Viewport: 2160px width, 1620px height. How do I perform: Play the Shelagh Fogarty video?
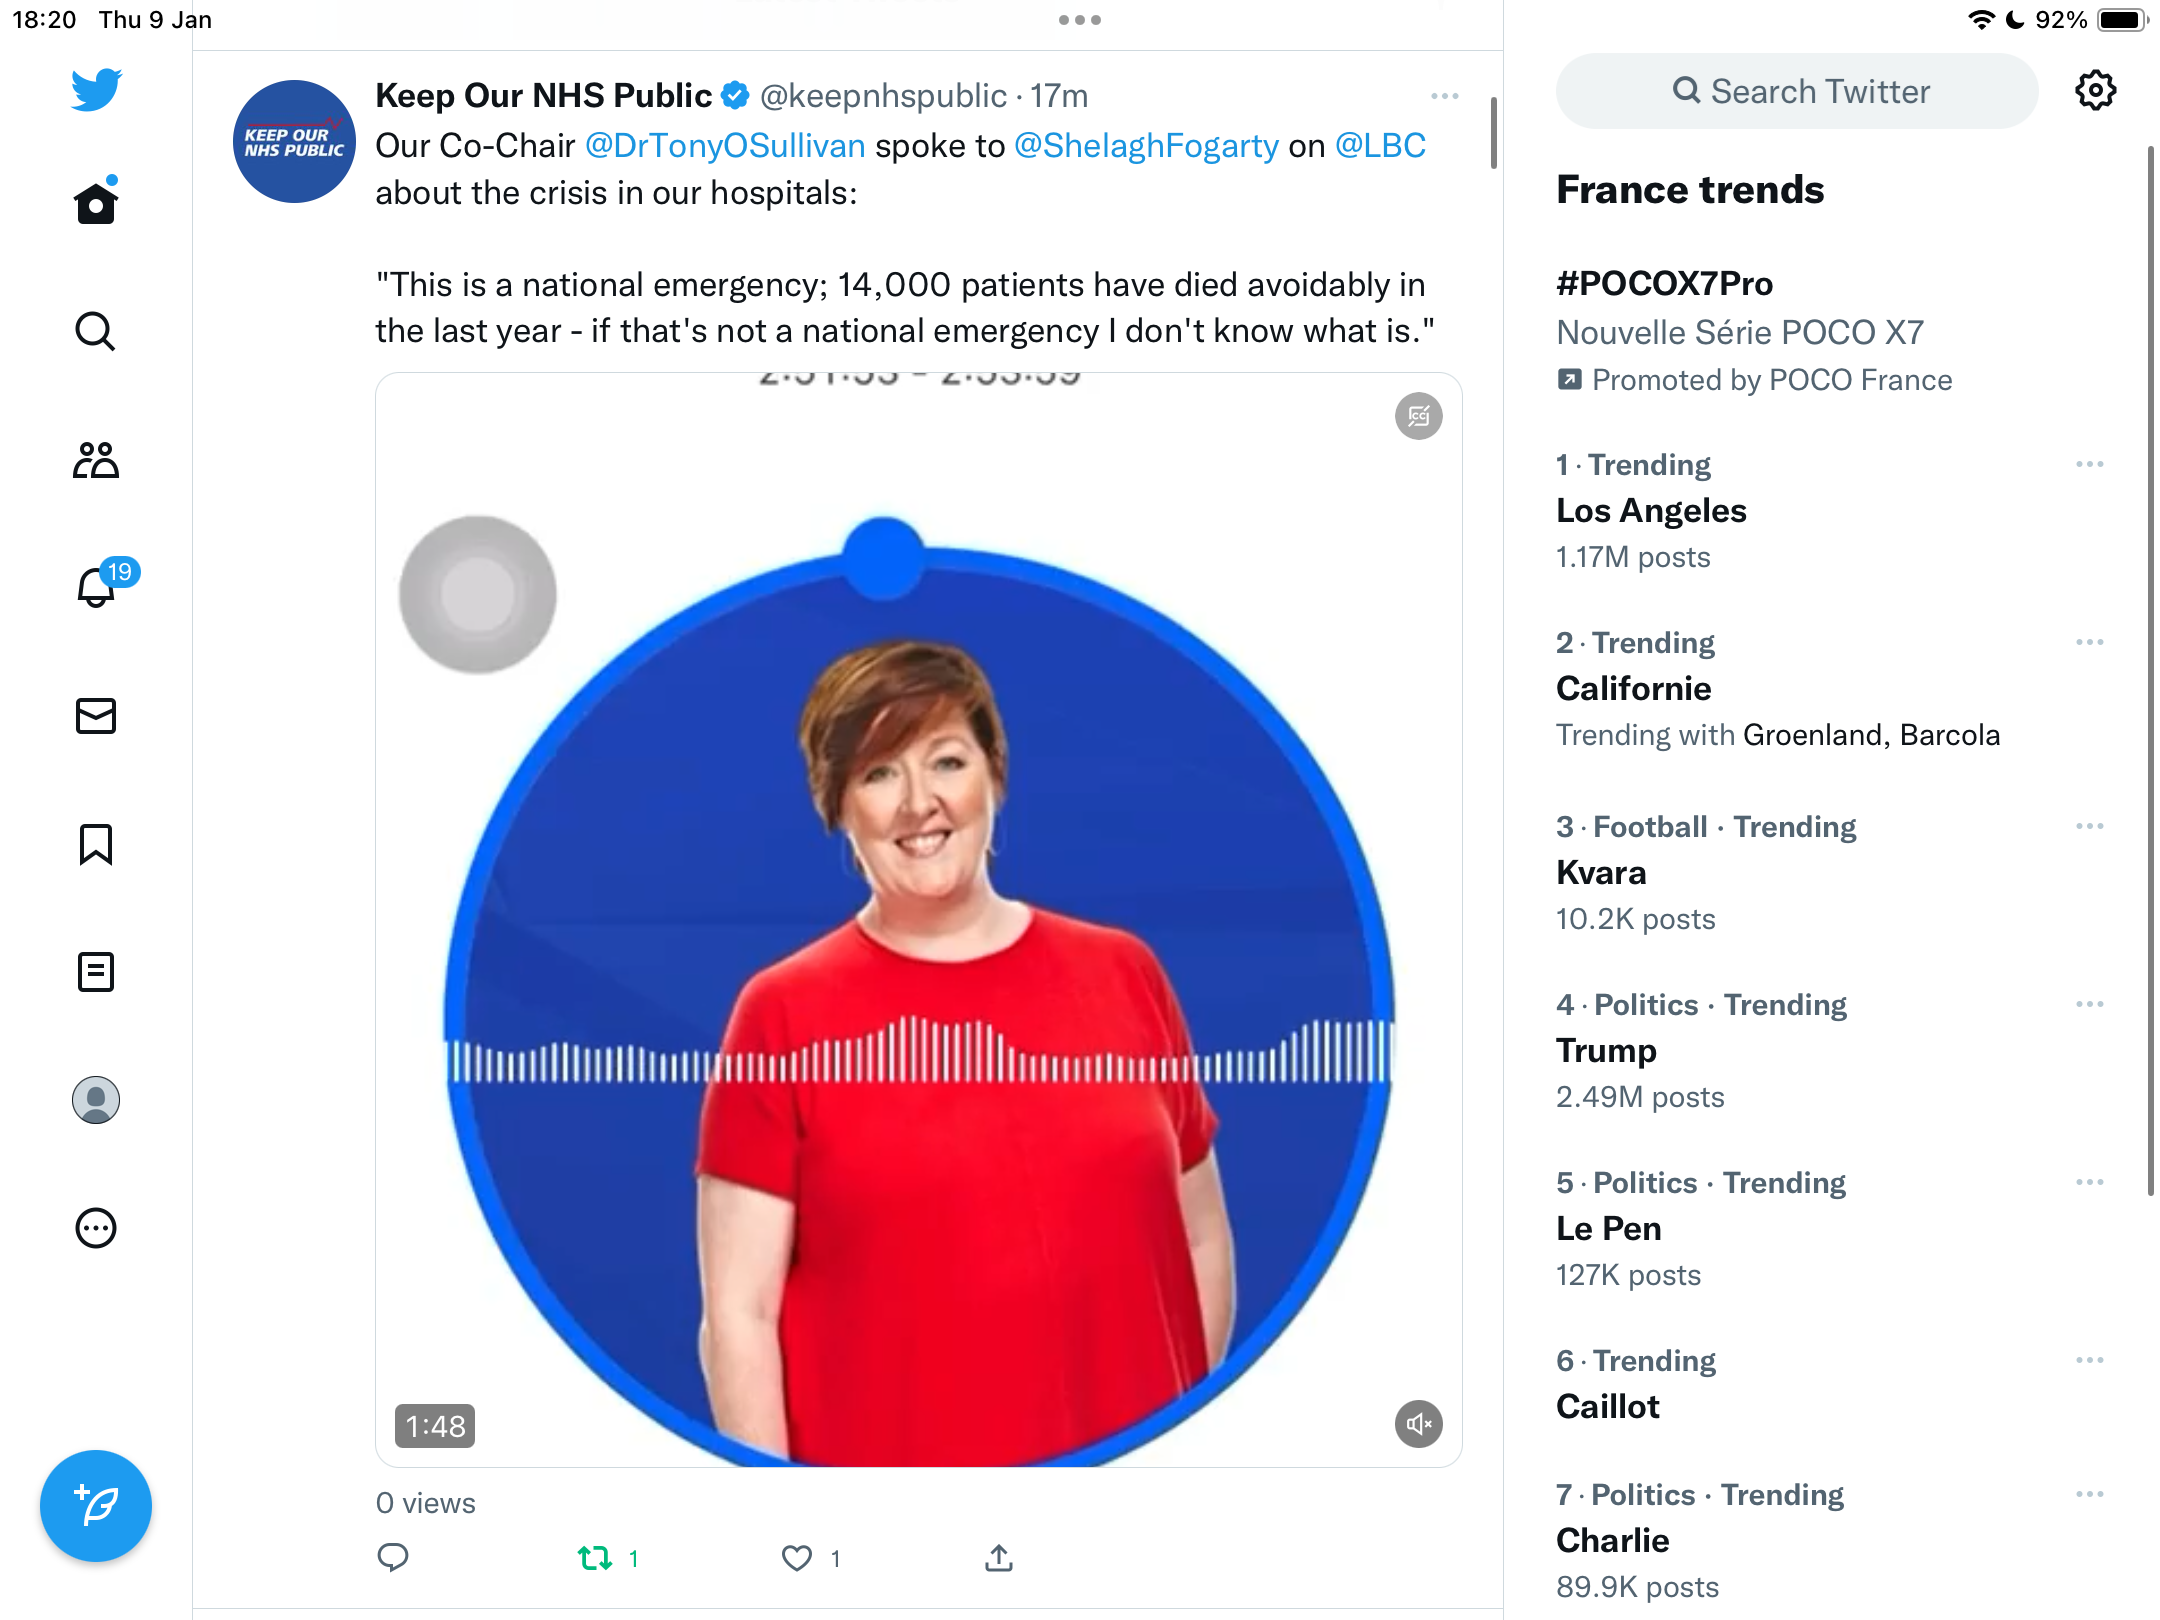[919, 920]
